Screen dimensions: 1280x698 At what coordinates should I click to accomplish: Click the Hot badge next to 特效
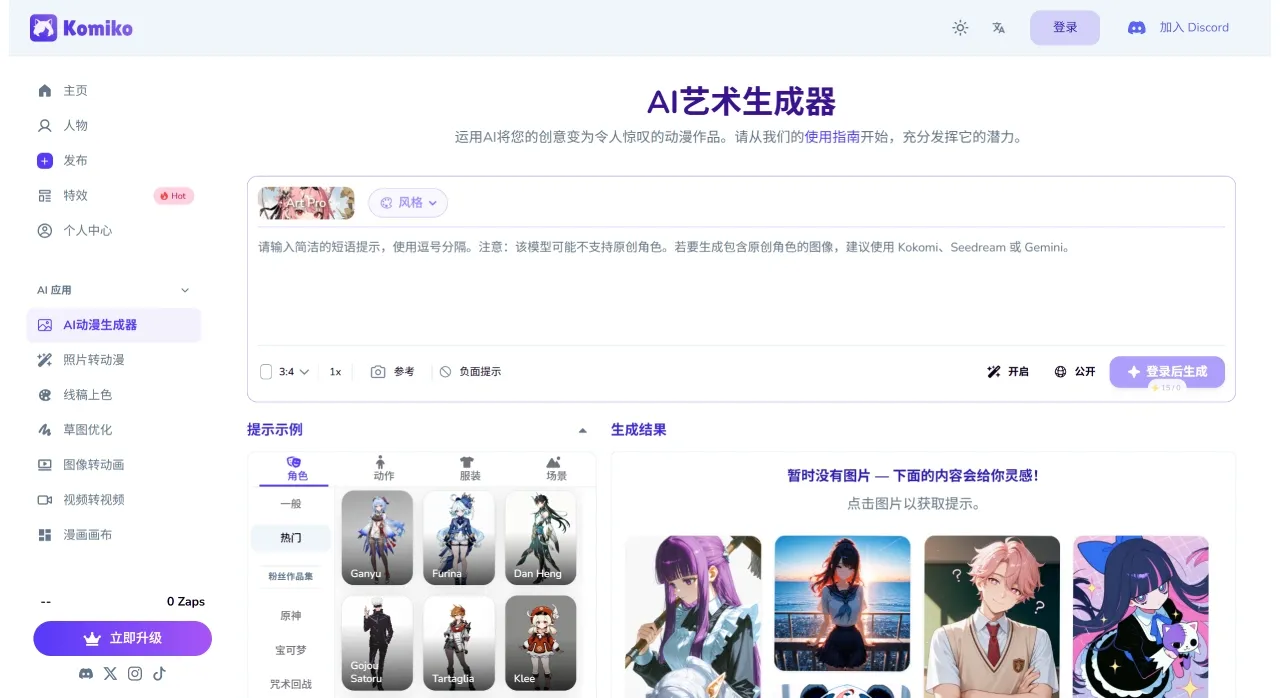point(173,196)
